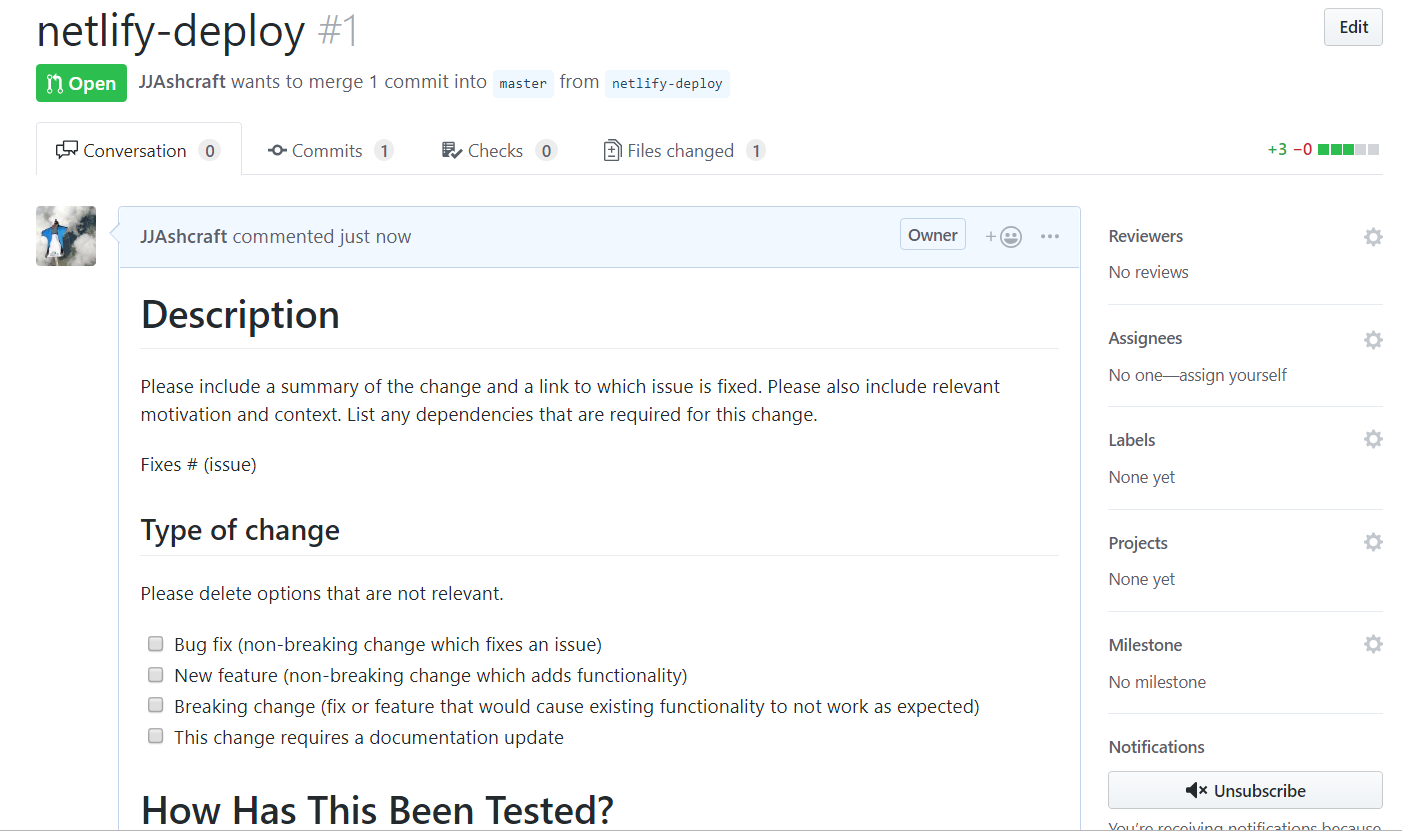Click the master branch label
Image resolution: width=1402 pixels, height=832 pixels.
click(x=523, y=83)
